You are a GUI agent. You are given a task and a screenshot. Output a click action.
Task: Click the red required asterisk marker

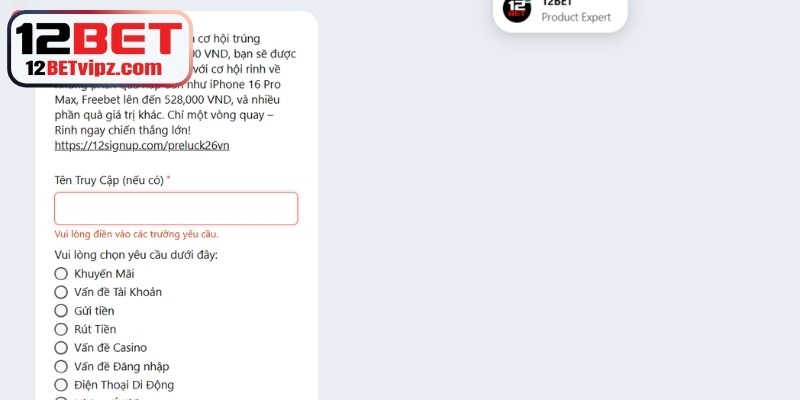(x=168, y=179)
